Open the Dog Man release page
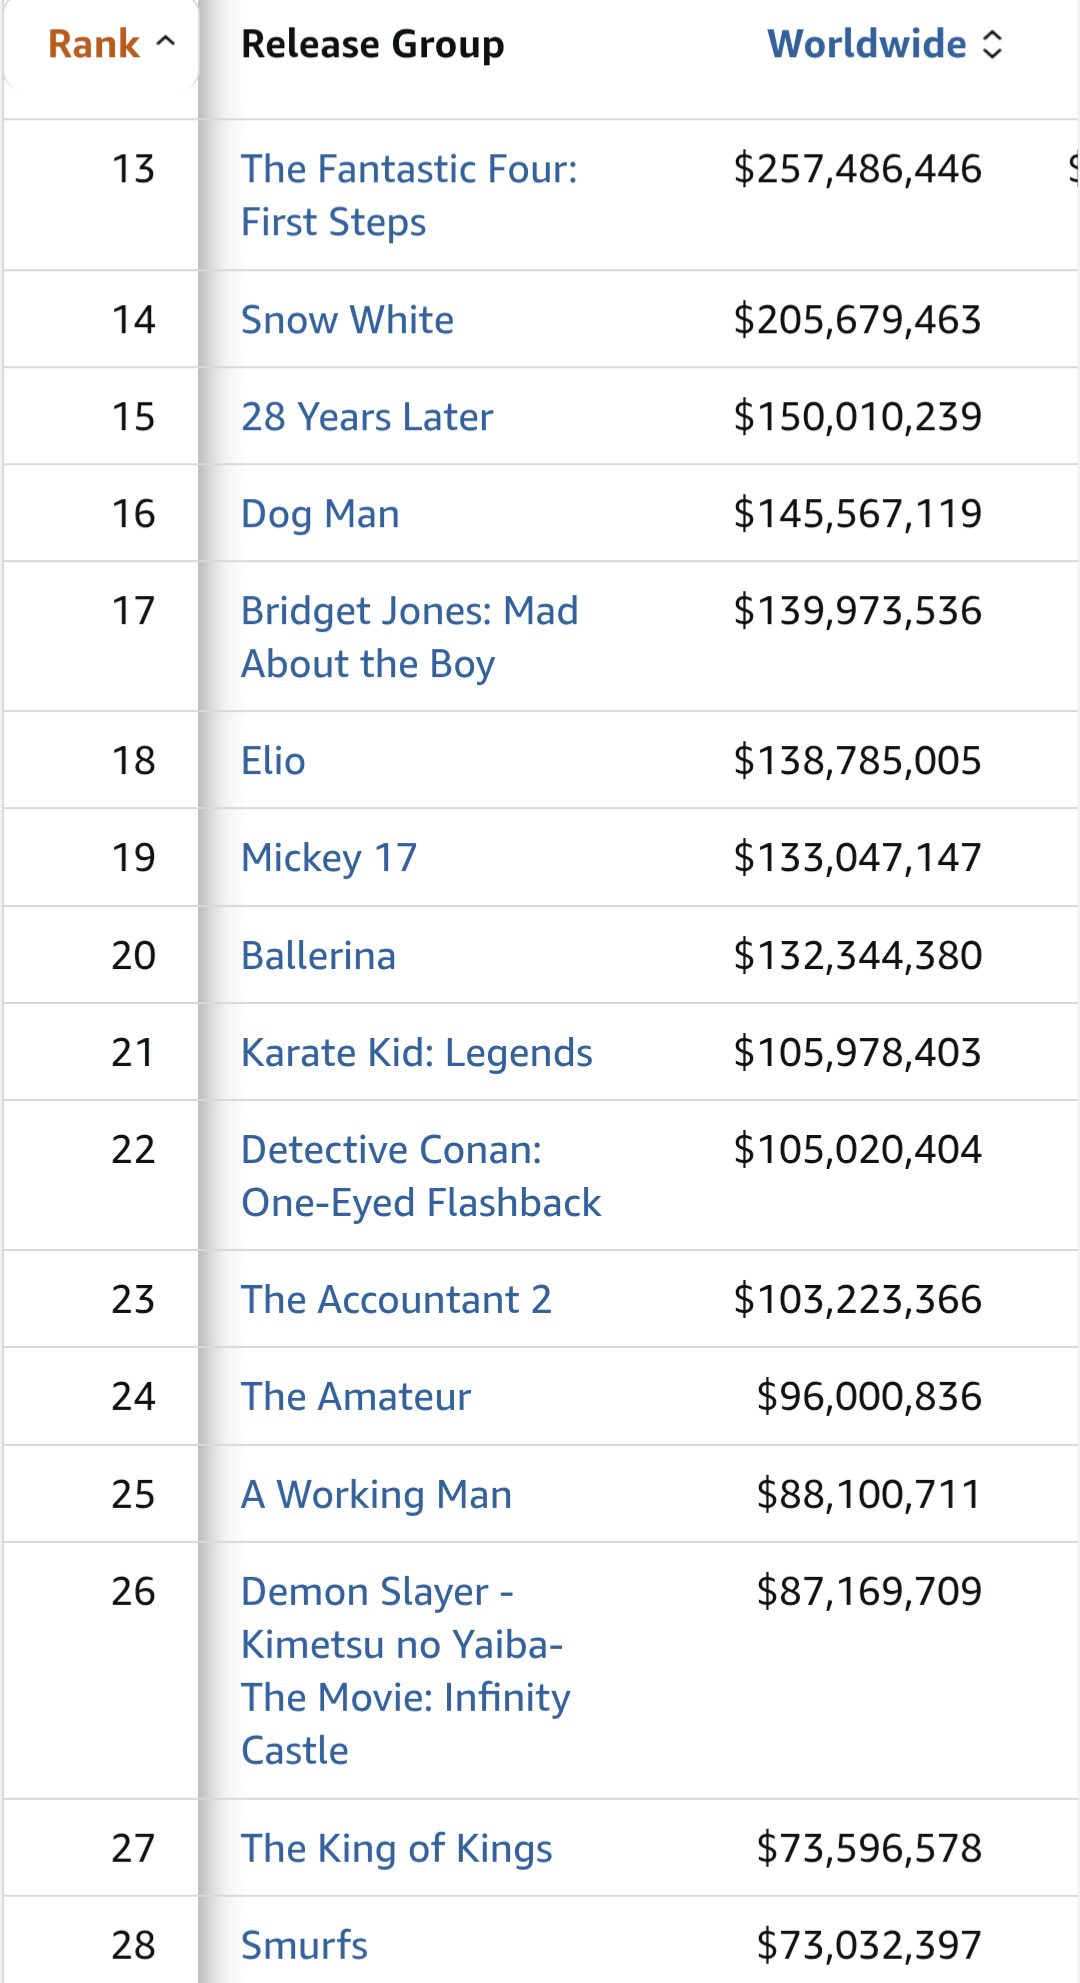 click(320, 514)
